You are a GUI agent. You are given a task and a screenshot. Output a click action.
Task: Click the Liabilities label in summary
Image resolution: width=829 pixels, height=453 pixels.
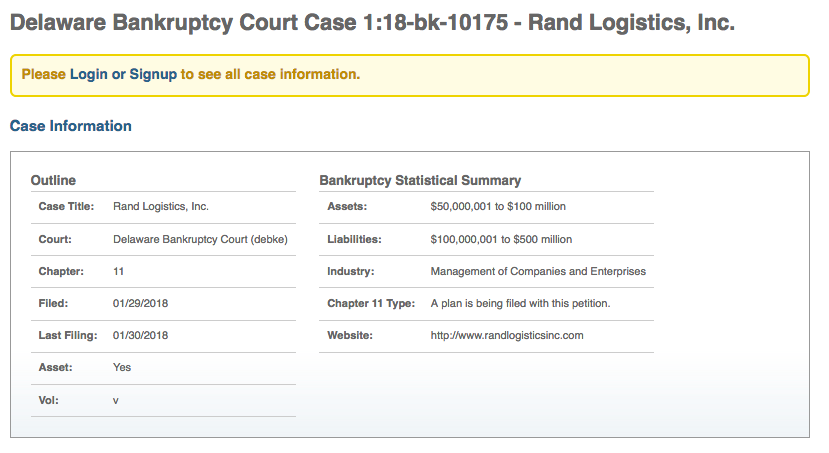[354, 239]
